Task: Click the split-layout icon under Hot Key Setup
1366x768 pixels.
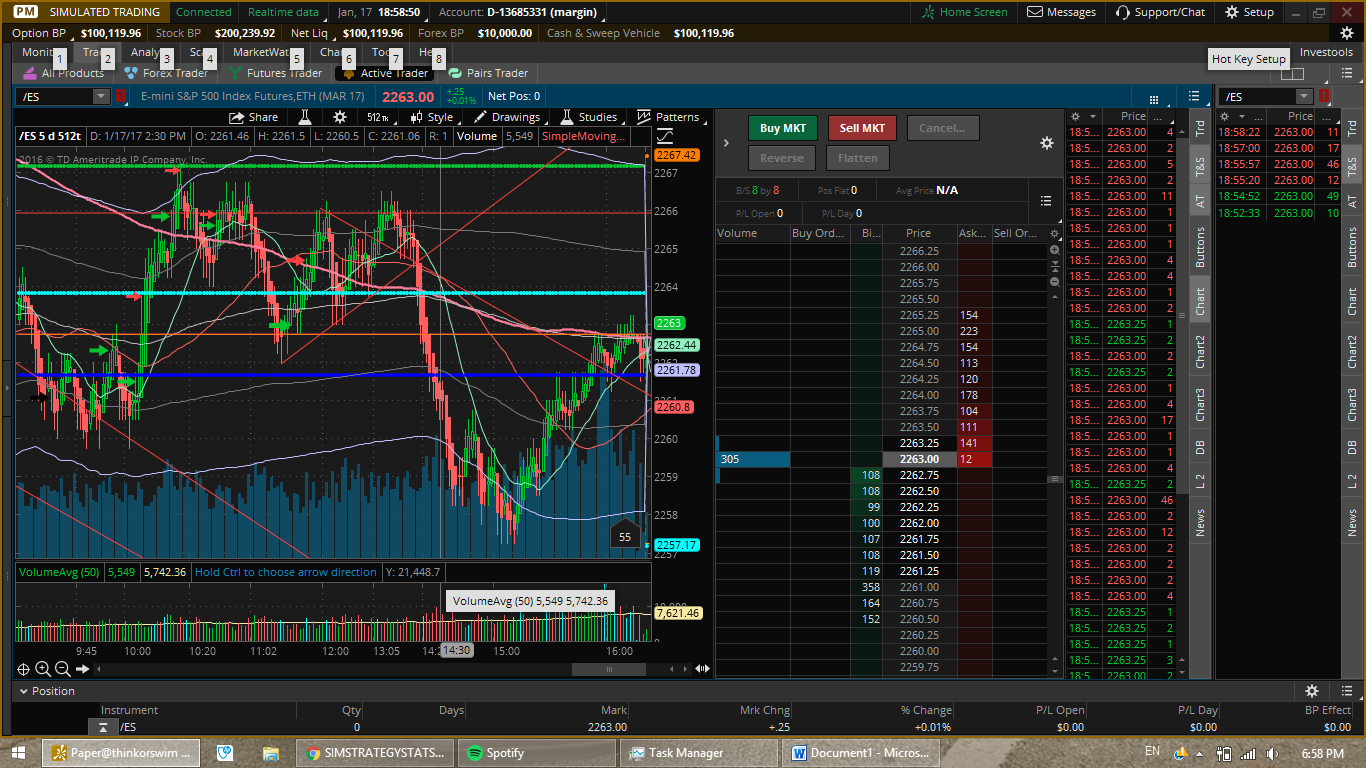Action: pyautogui.click(x=1292, y=73)
